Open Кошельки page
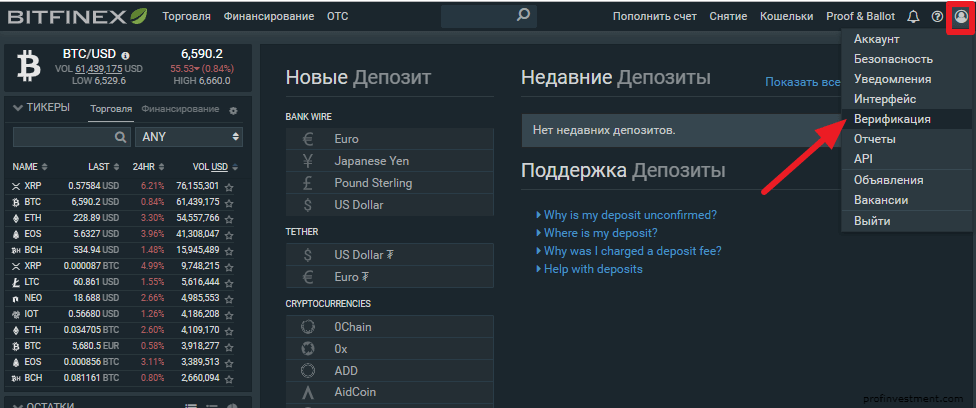 point(787,17)
